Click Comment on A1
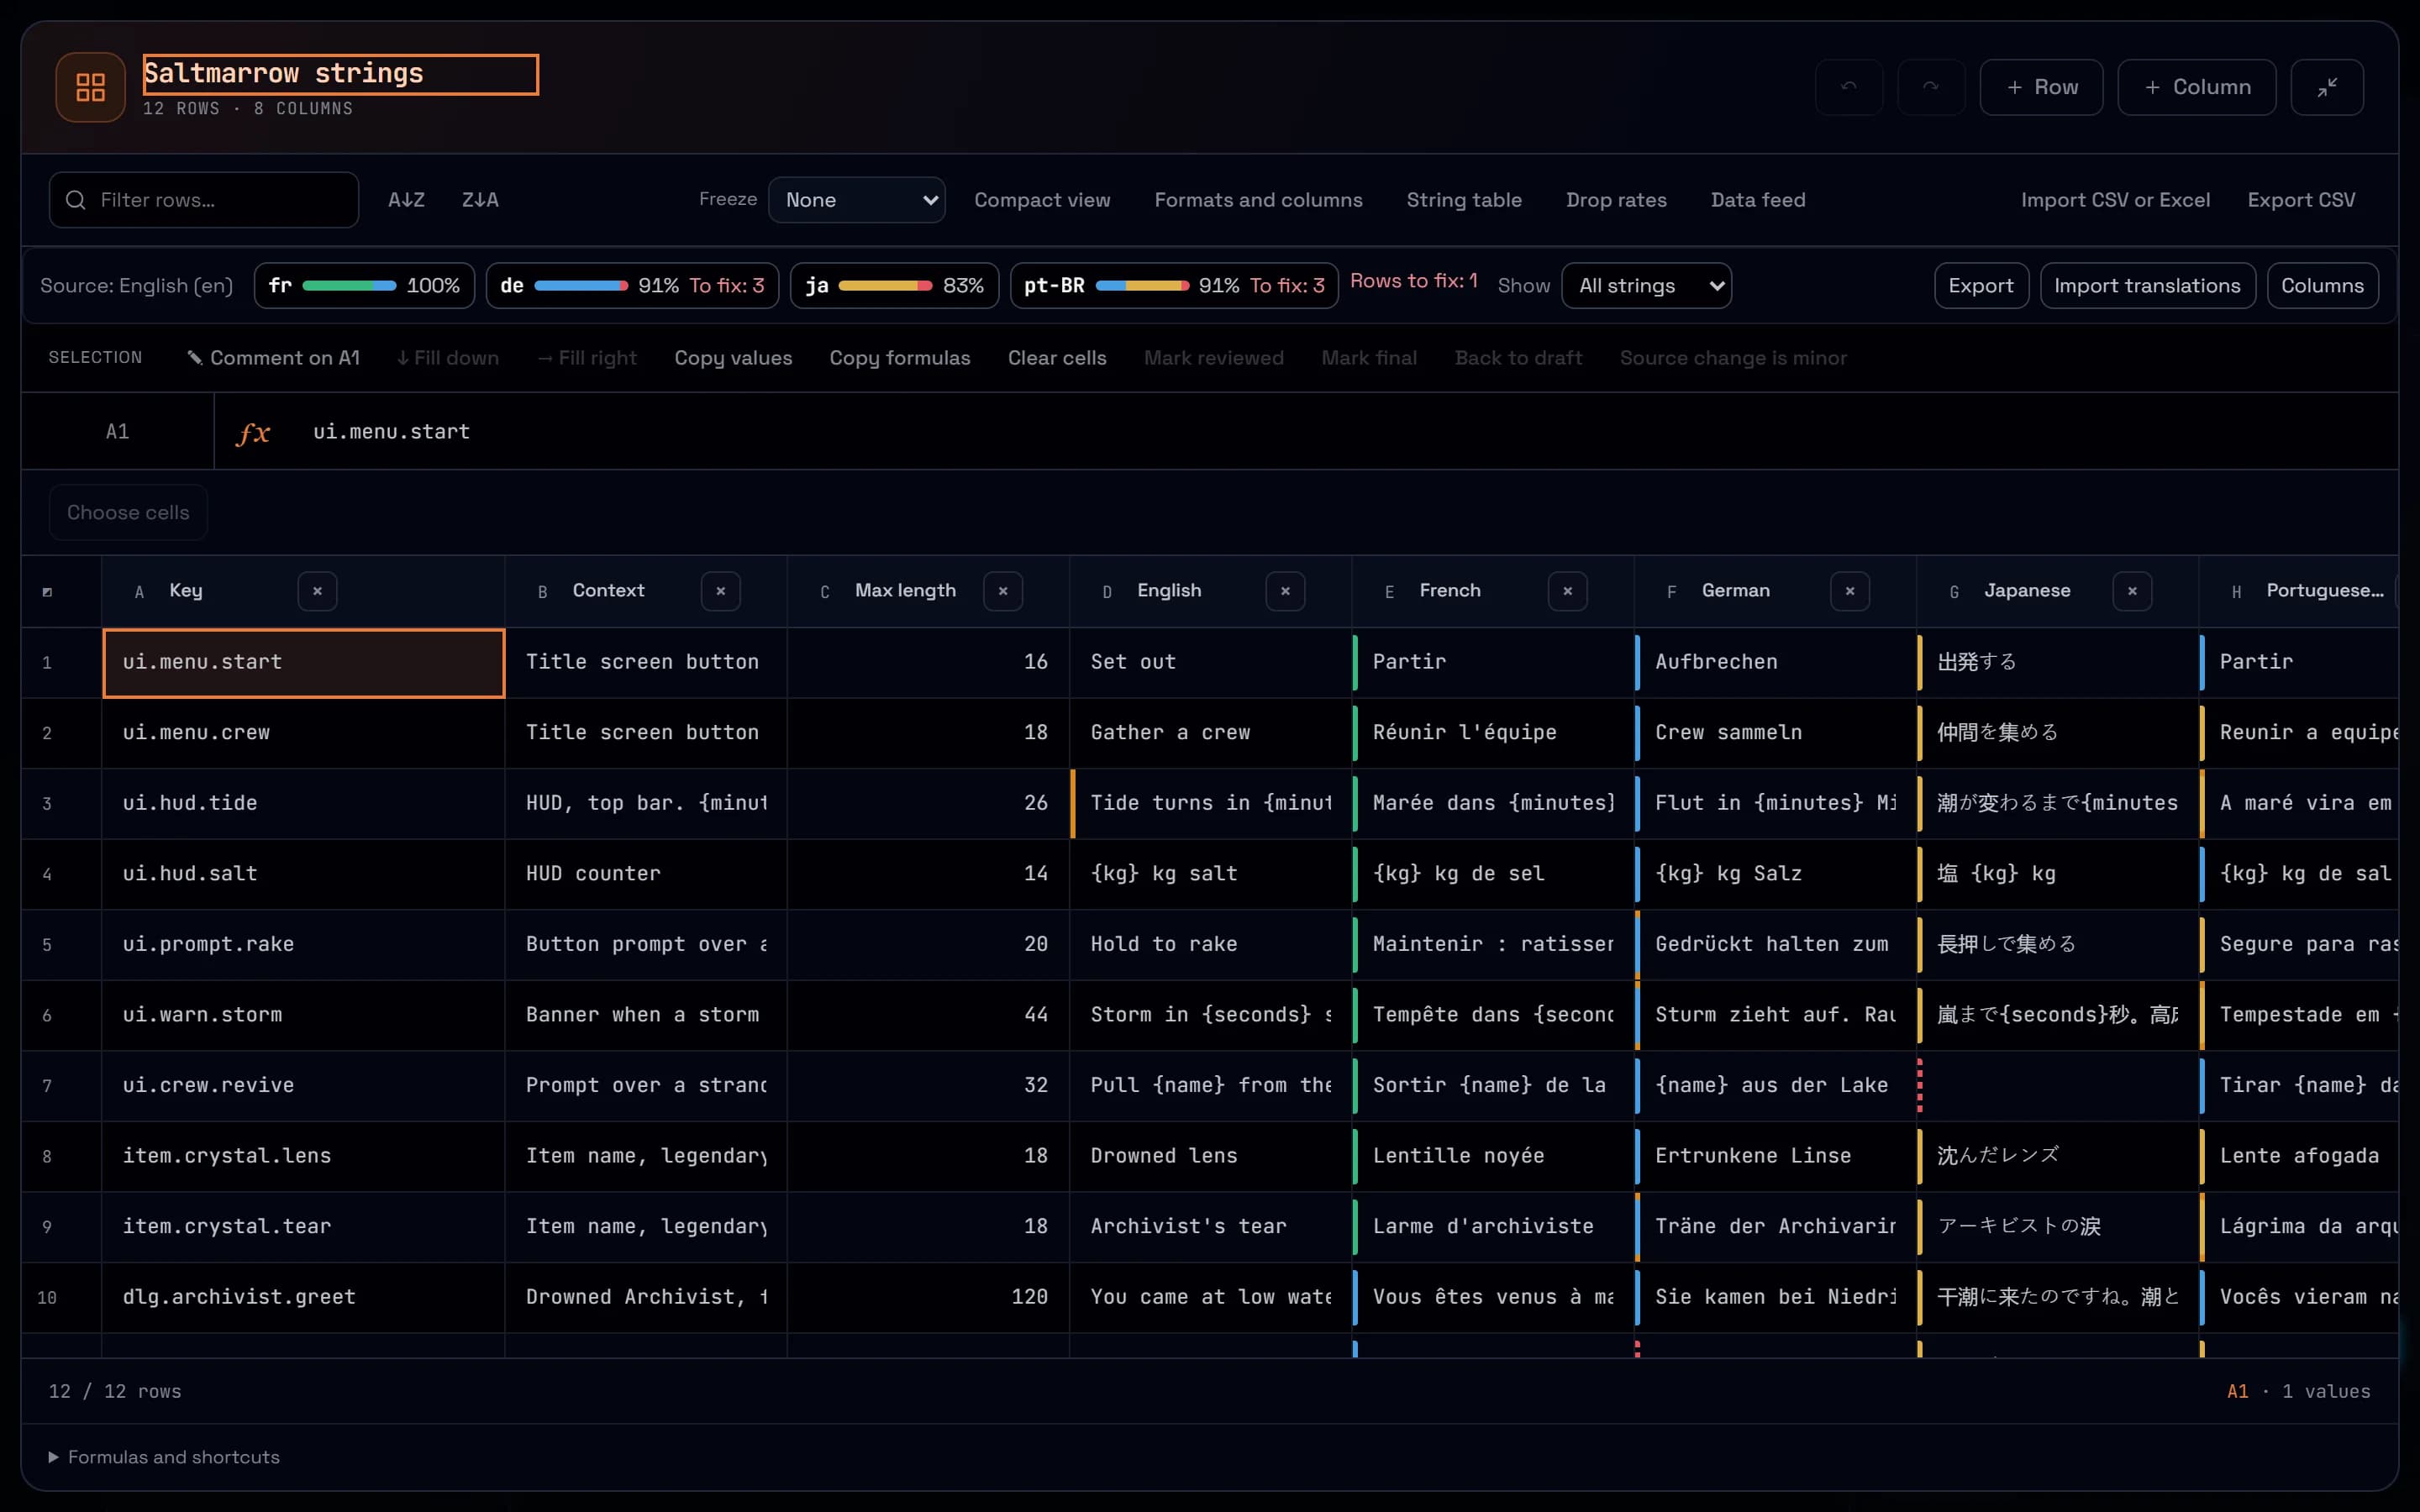2420x1512 pixels. coord(273,358)
